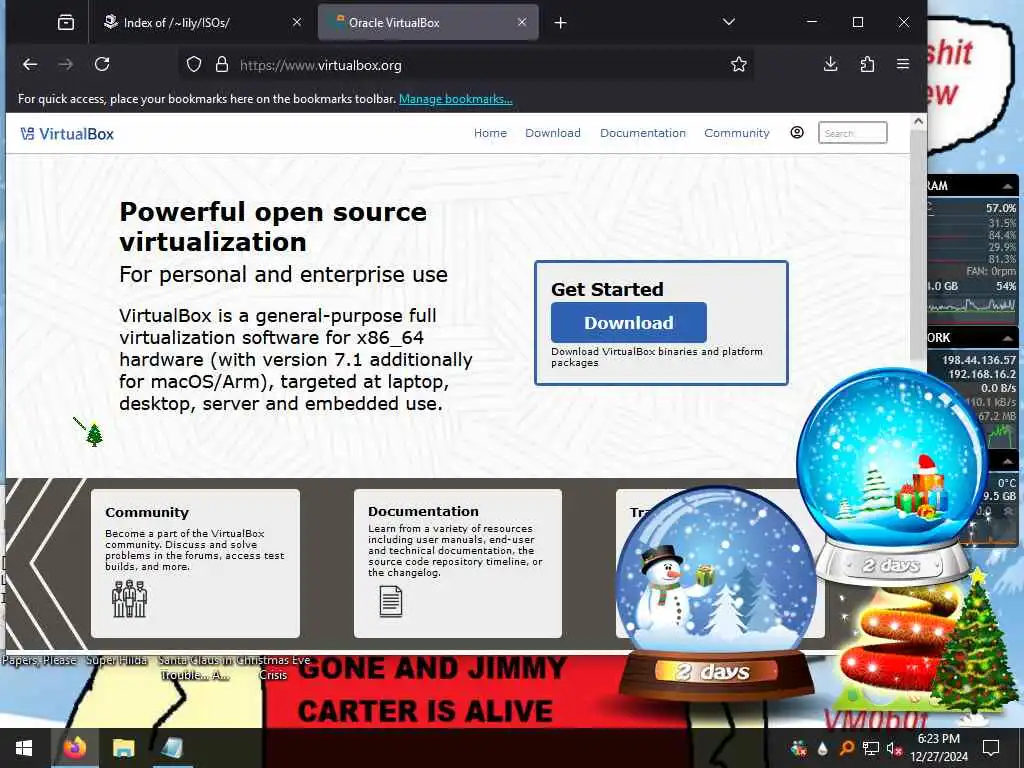The width and height of the screenshot is (1024, 768).
Task: Open the Documentation nav item
Action: (x=643, y=133)
